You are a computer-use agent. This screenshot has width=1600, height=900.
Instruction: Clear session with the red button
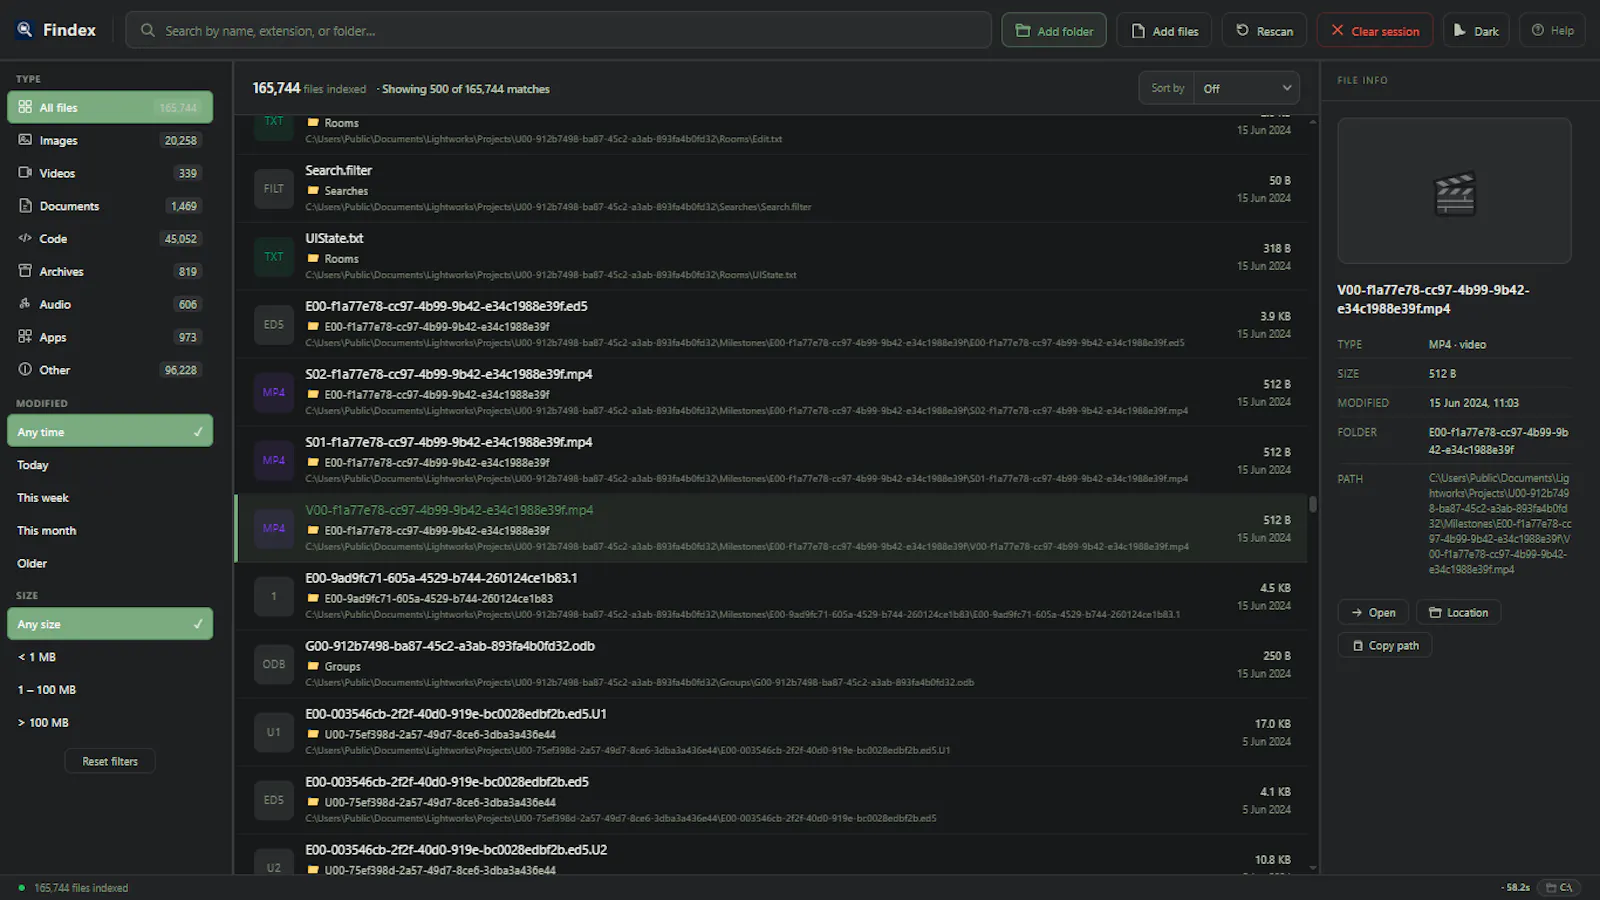tap(1375, 31)
